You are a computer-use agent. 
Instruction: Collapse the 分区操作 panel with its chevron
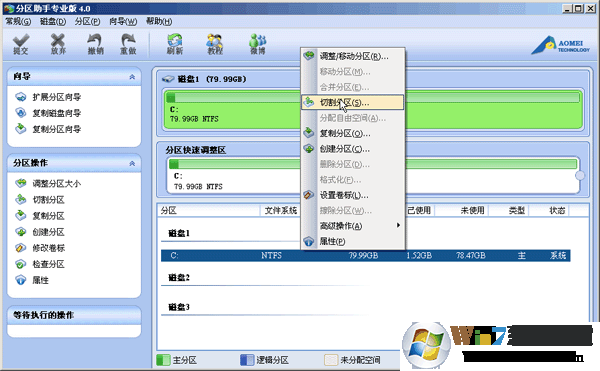click(x=132, y=163)
